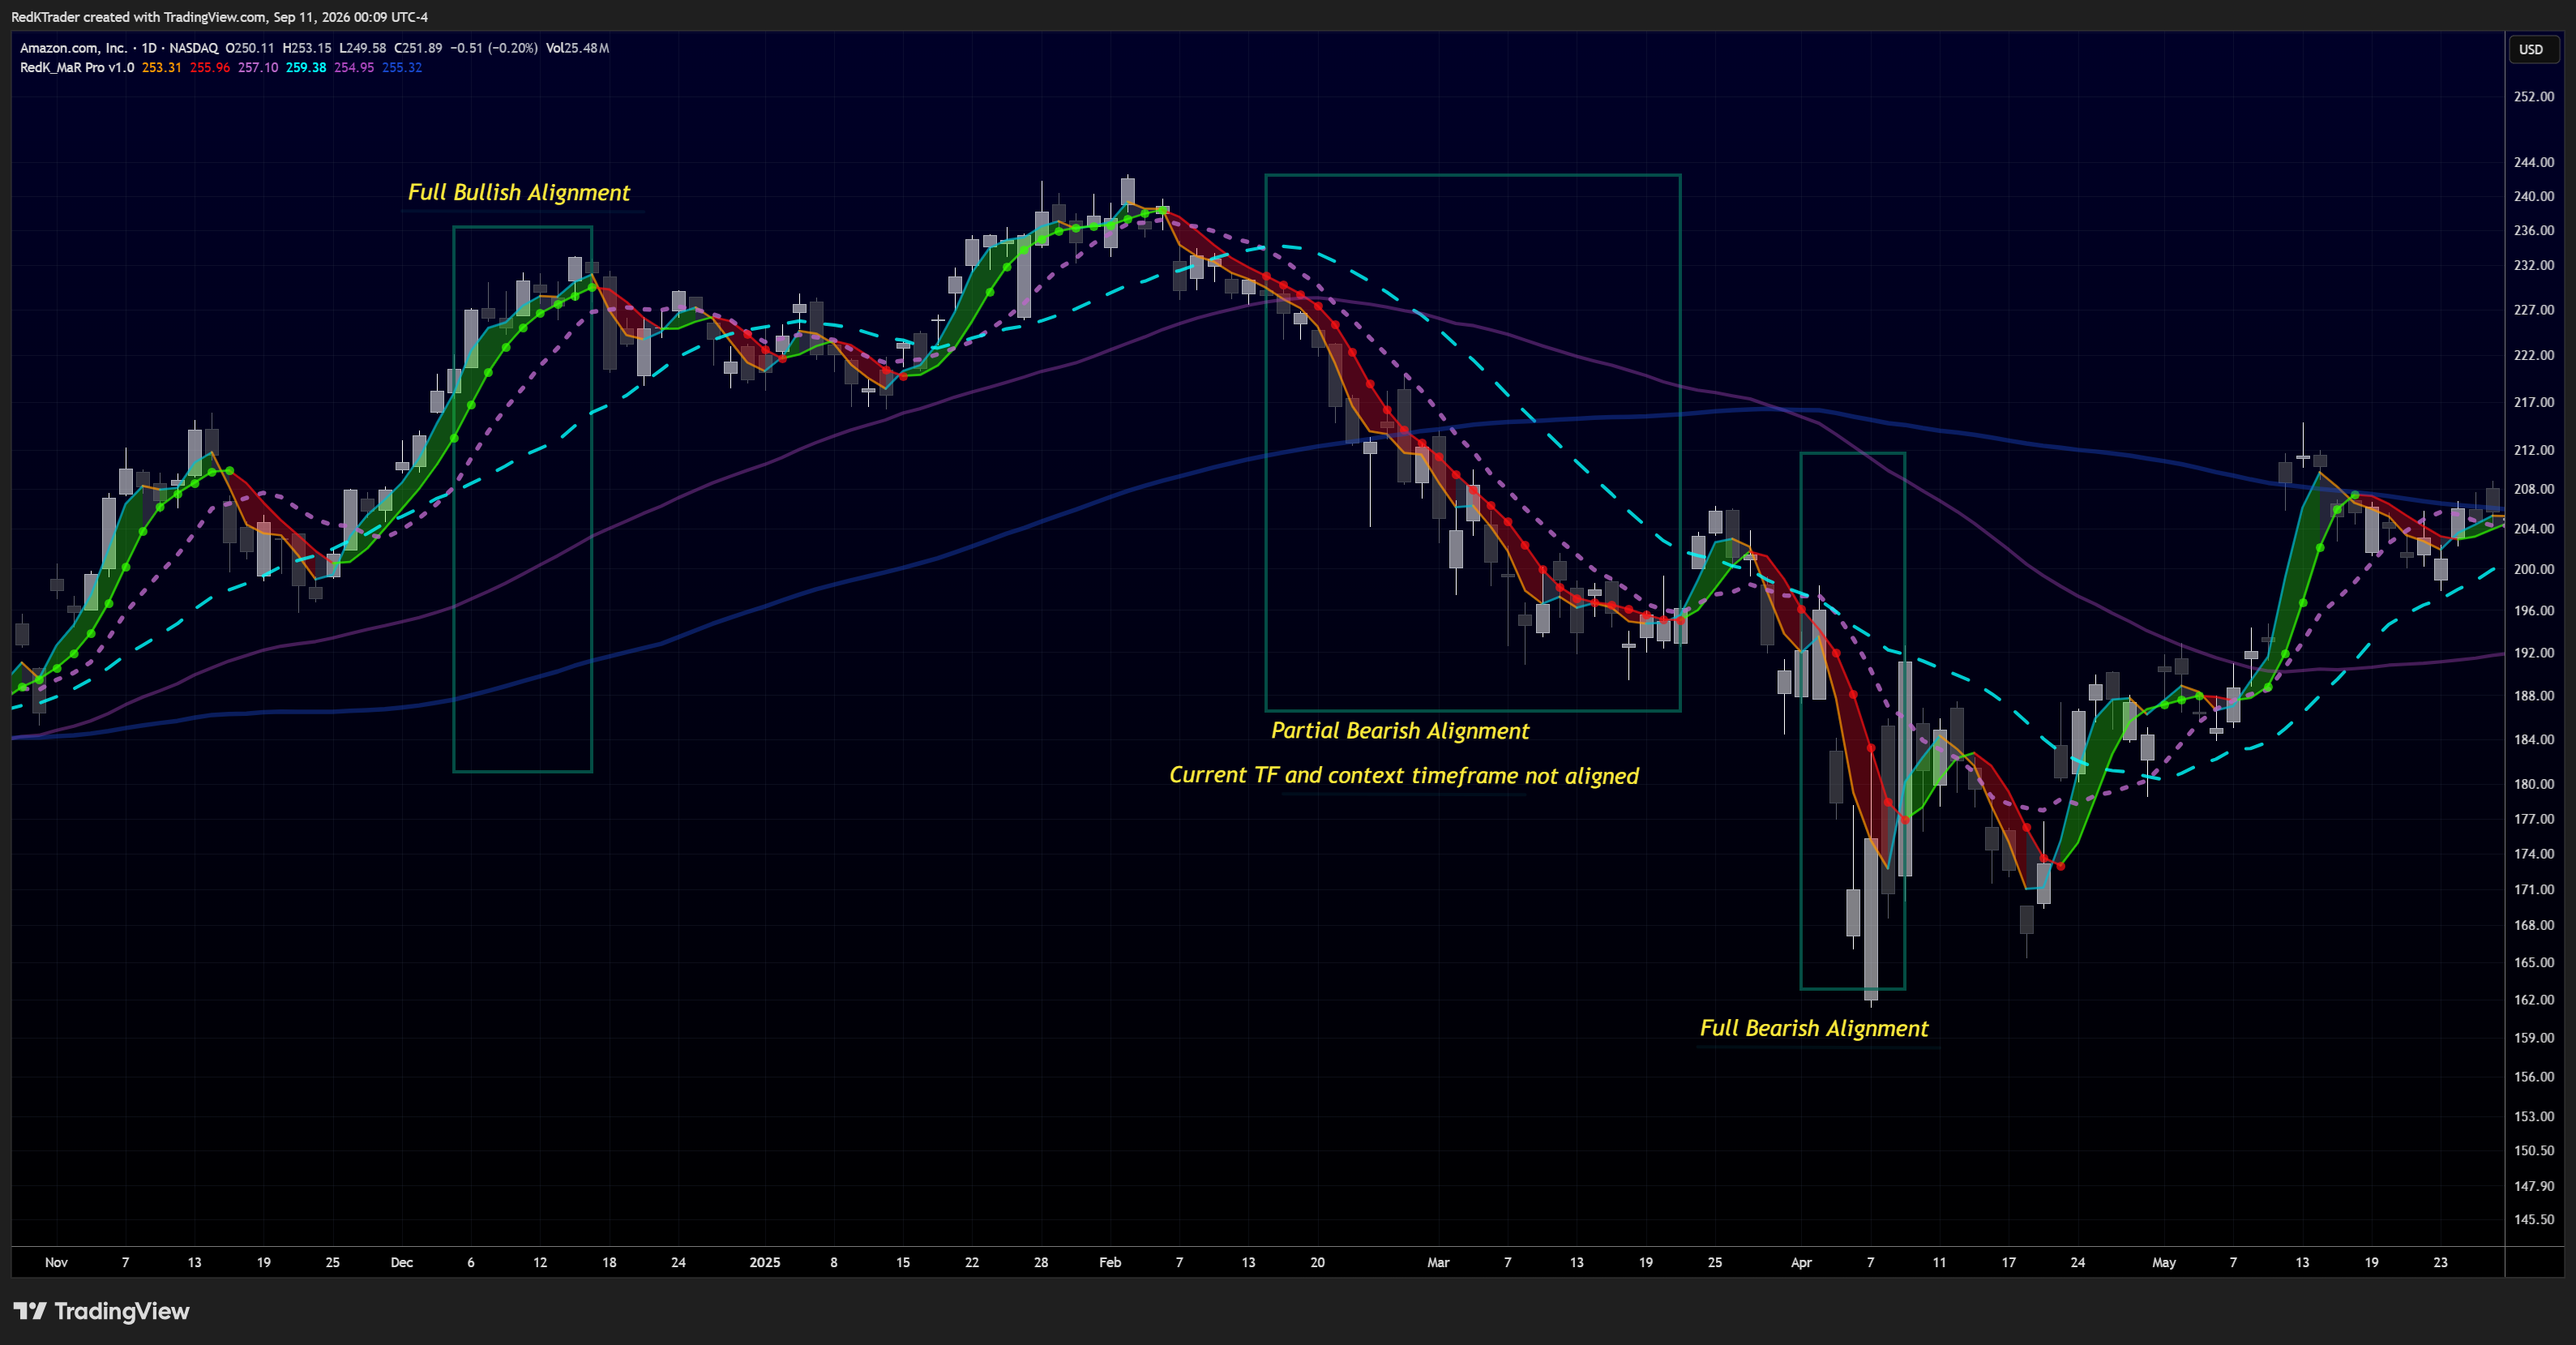This screenshot has width=2576, height=1345.
Task: Click the 1D timeframe label in the title
Action: point(149,48)
